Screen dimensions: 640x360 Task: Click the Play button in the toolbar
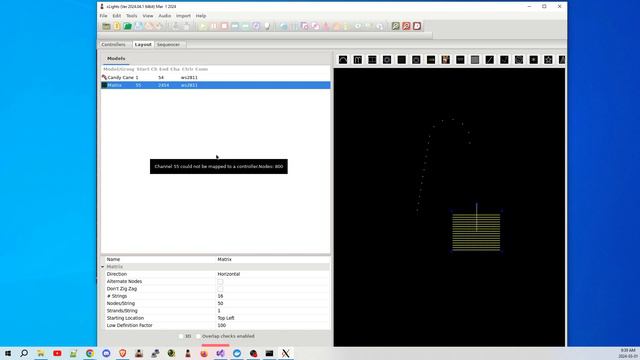point(203,26)
